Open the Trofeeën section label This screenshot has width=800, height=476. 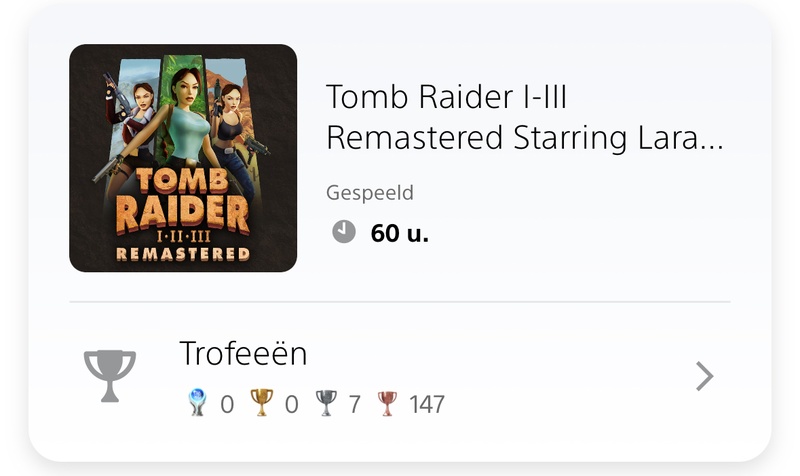pos(243,353)
